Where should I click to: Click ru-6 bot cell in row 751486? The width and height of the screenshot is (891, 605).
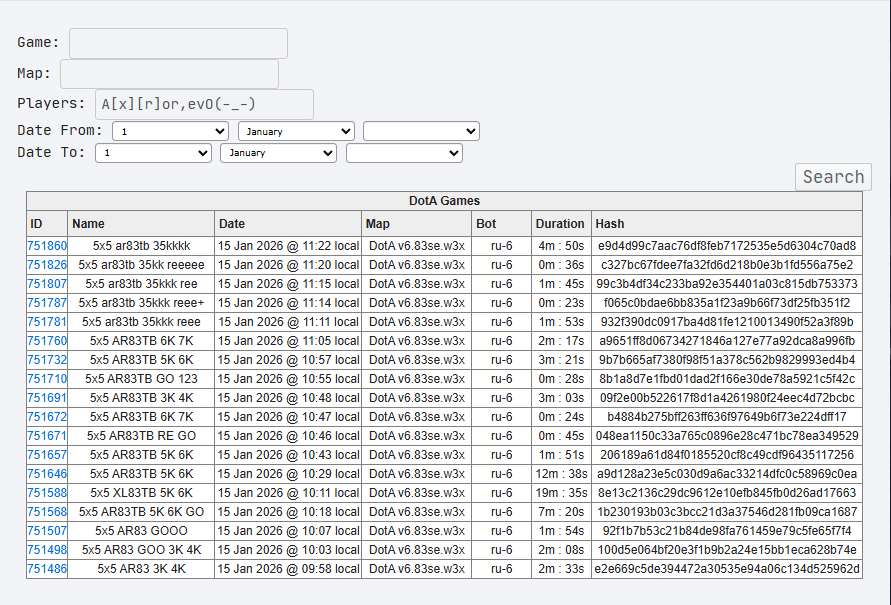click(502, 569)
